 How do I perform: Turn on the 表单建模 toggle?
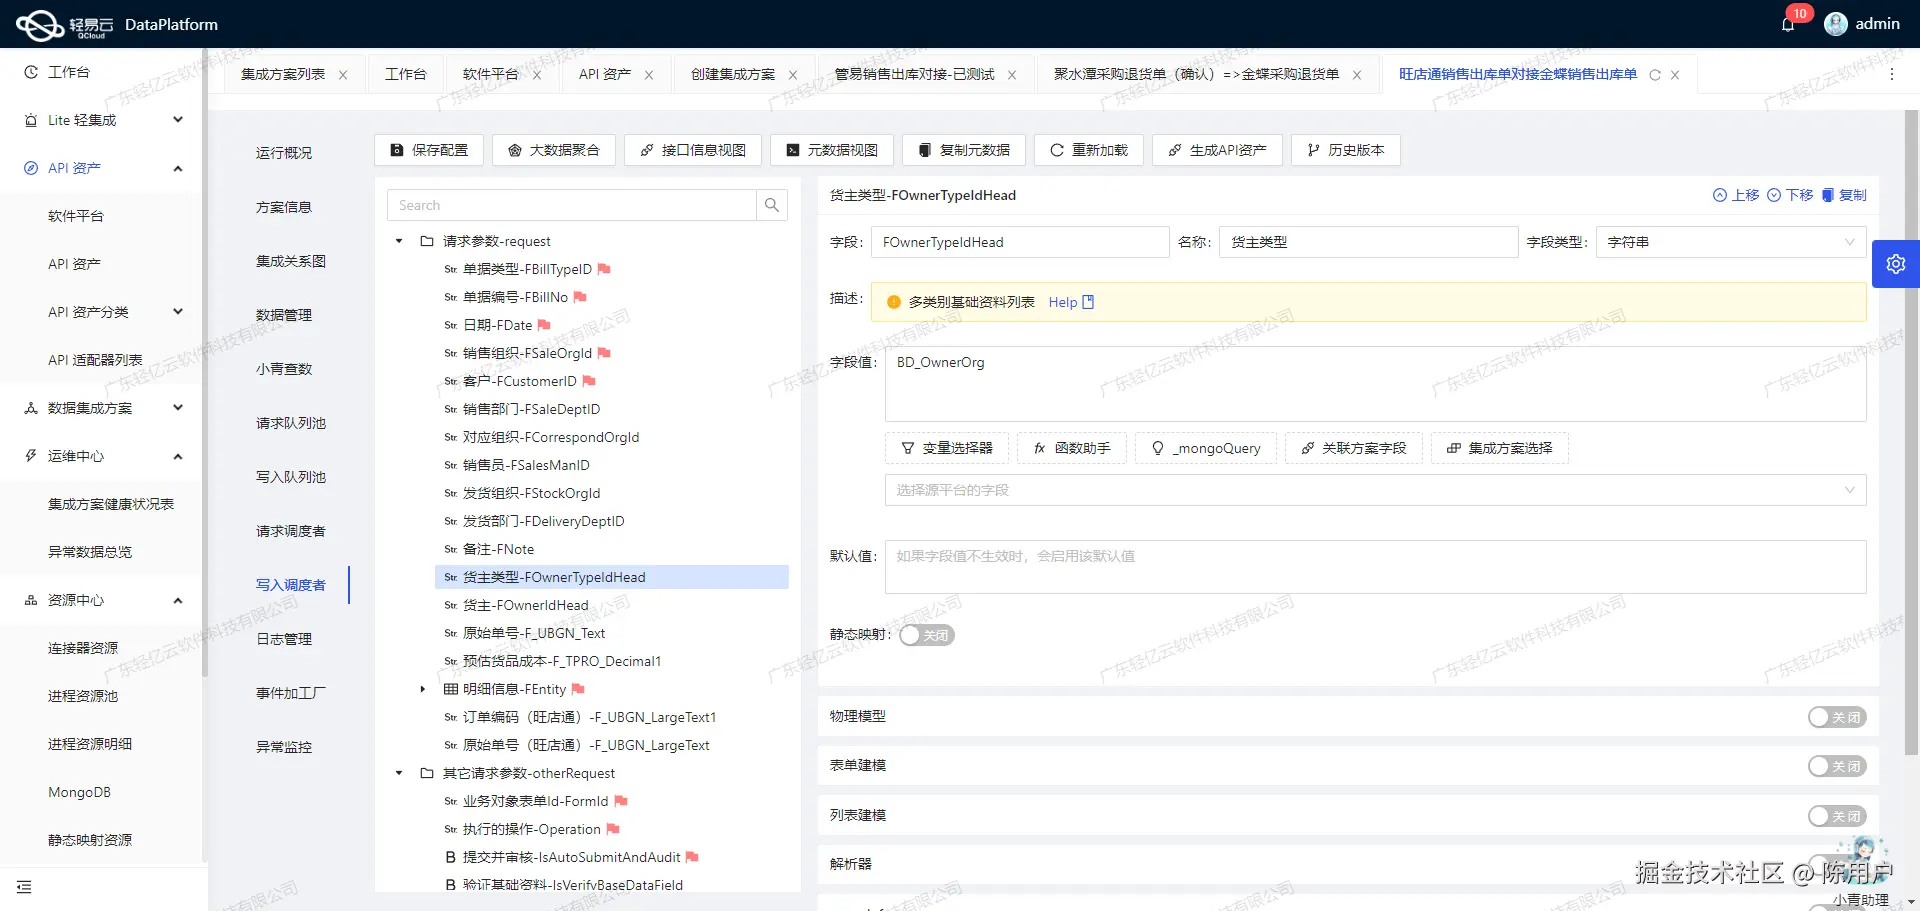[x=1836, y=766]
